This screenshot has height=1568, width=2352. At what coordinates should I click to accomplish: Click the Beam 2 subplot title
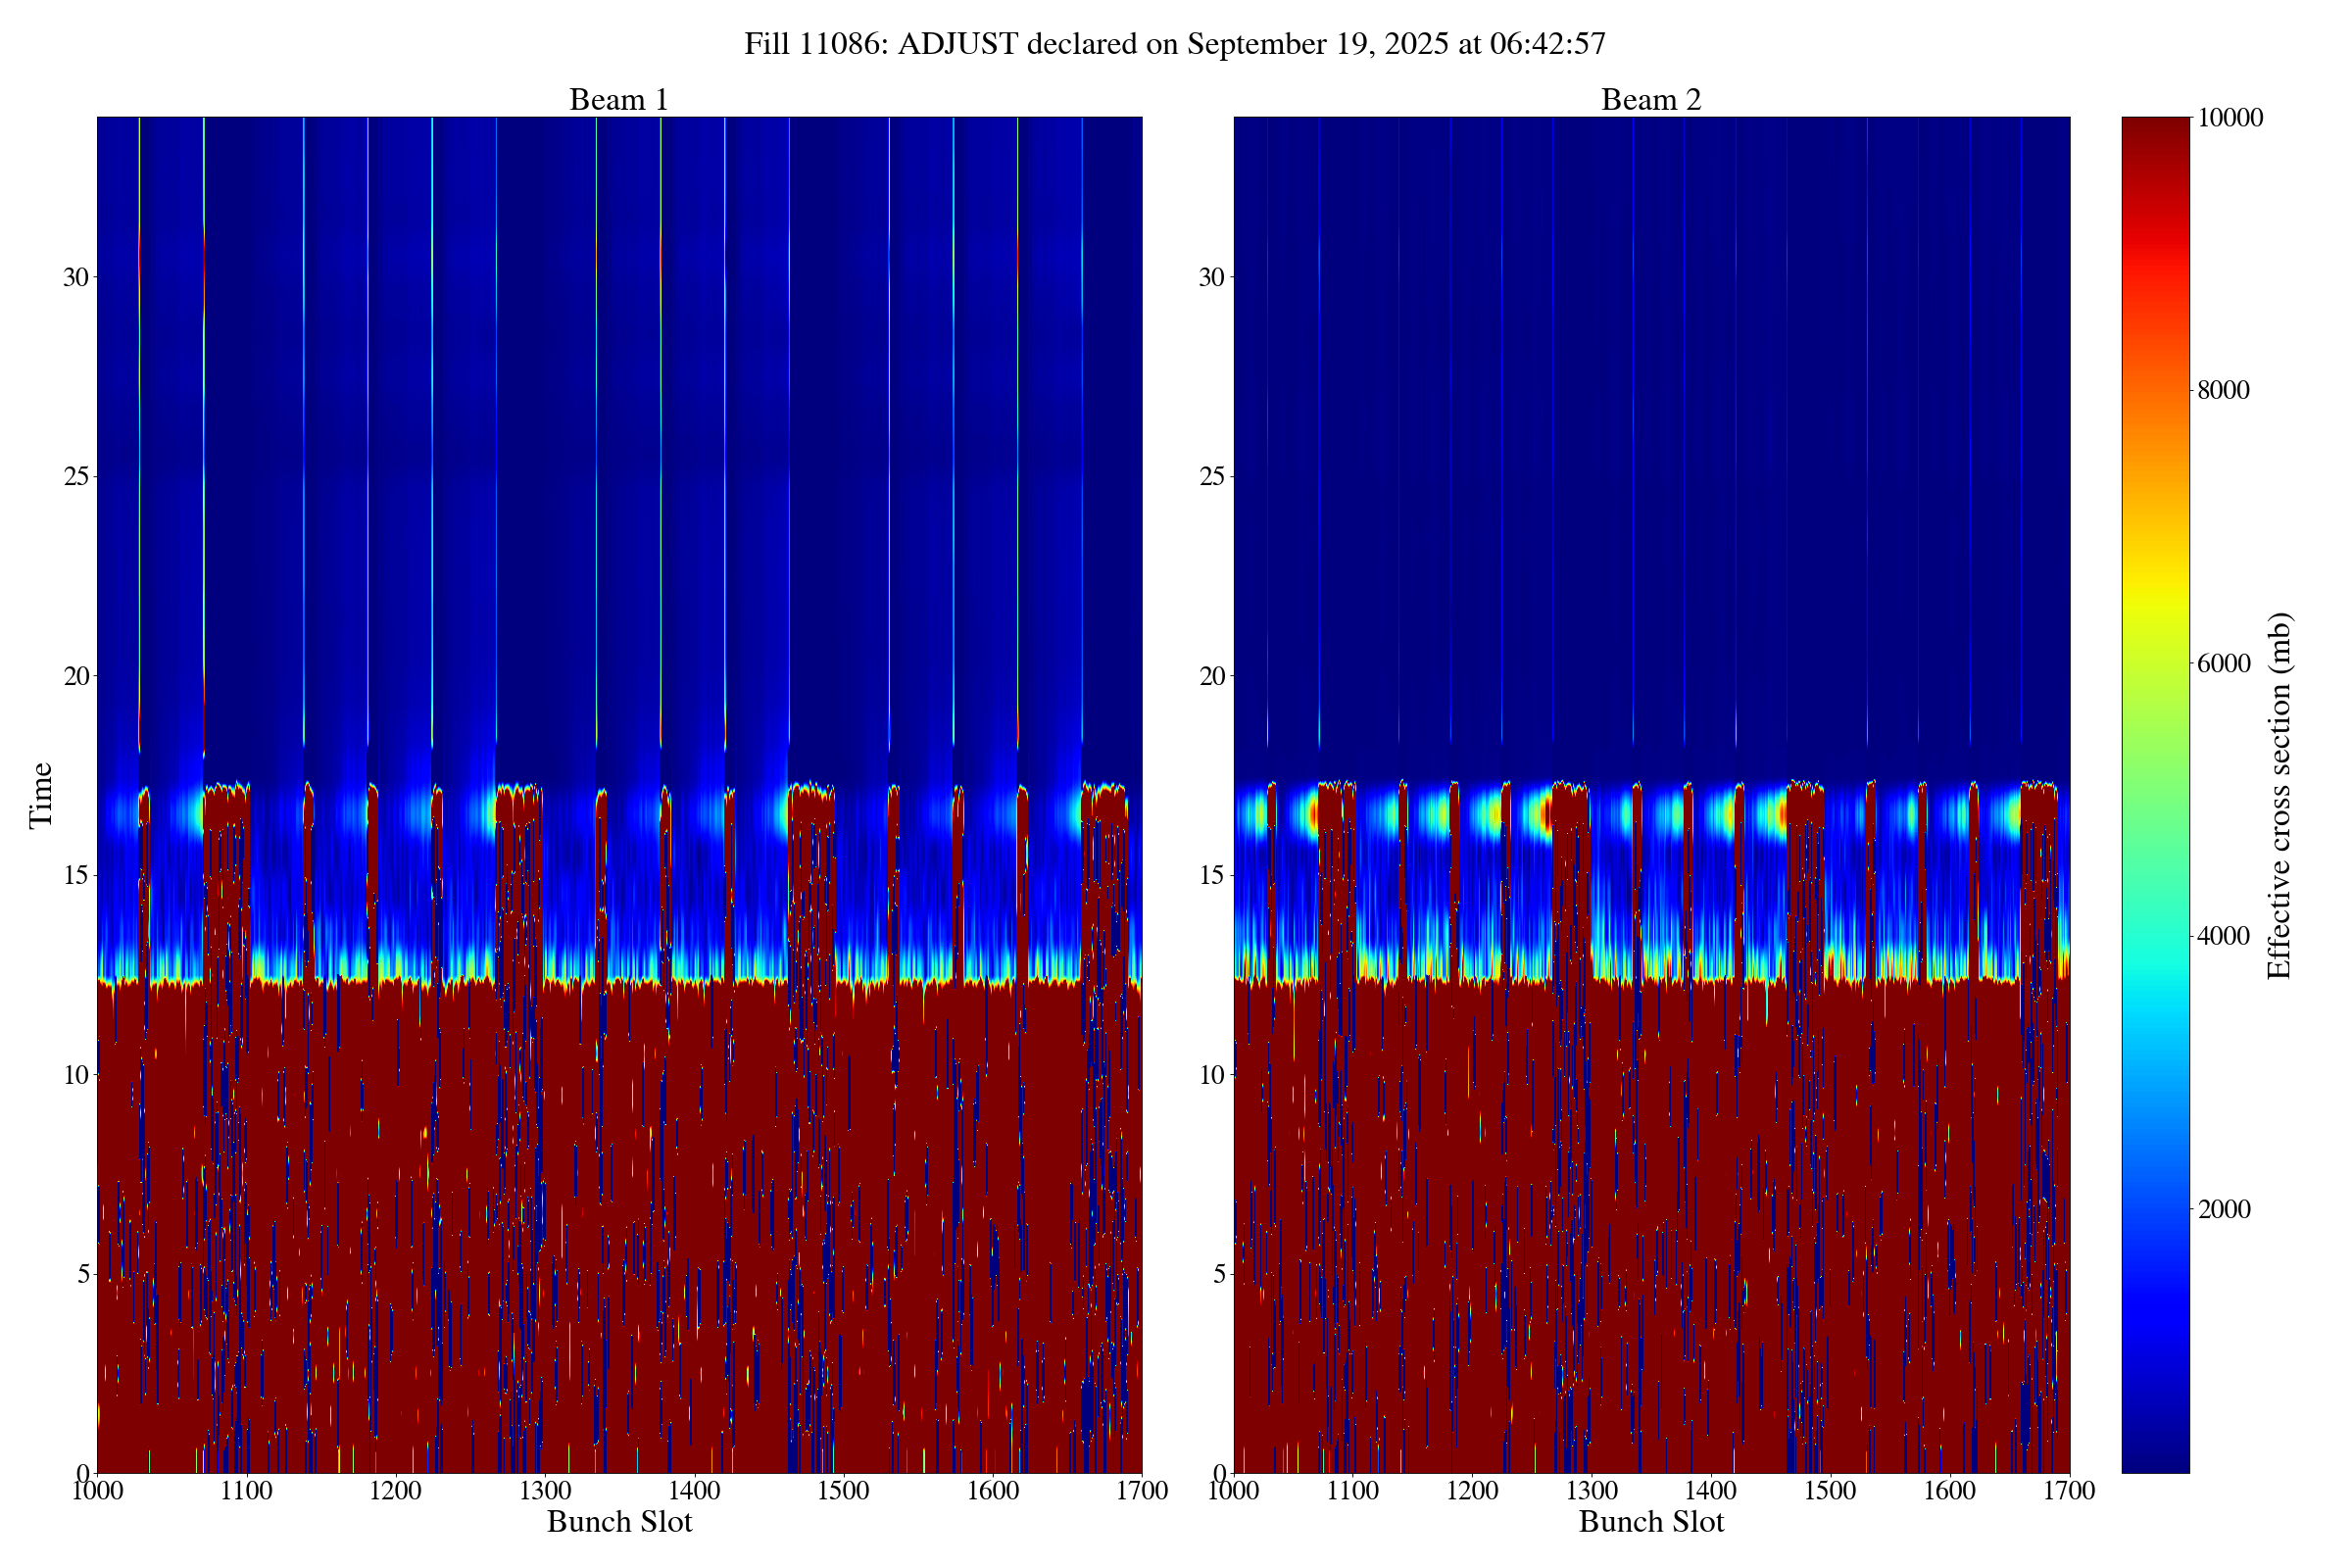1650,100
